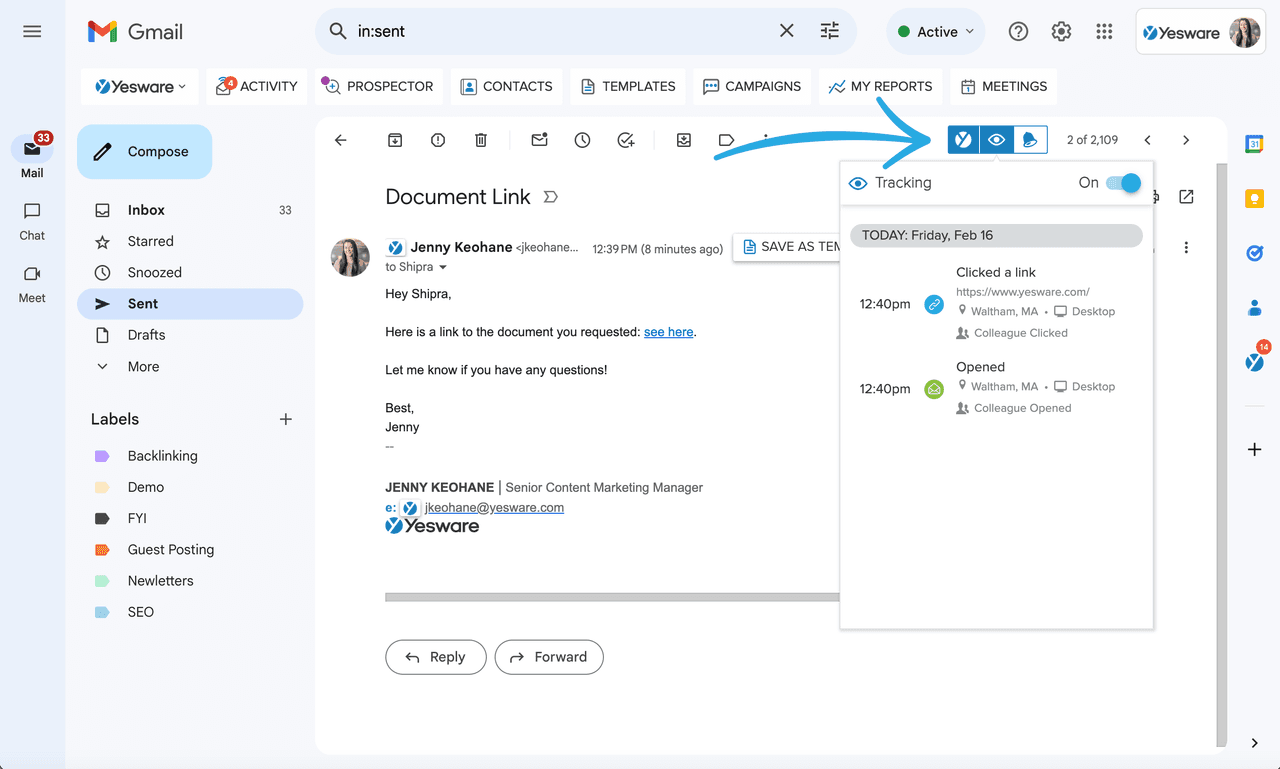The width and height of the screenshot is (1280, 769).
Task: Expand More in the folder list
Action: (143, 367)
